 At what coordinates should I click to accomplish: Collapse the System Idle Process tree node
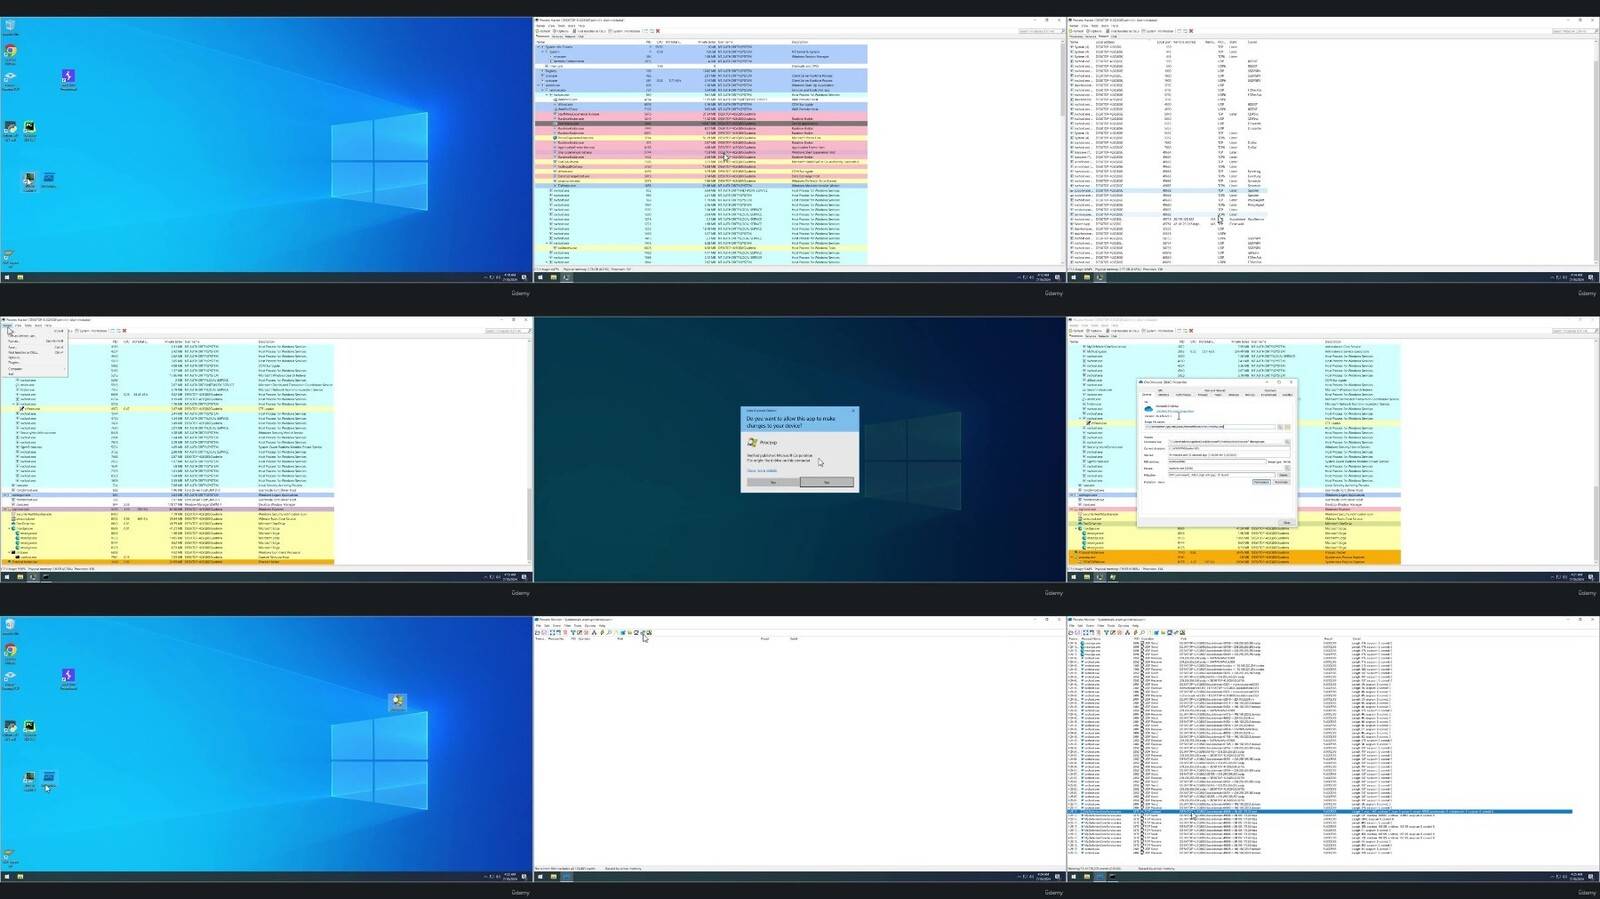pos(540,47)
